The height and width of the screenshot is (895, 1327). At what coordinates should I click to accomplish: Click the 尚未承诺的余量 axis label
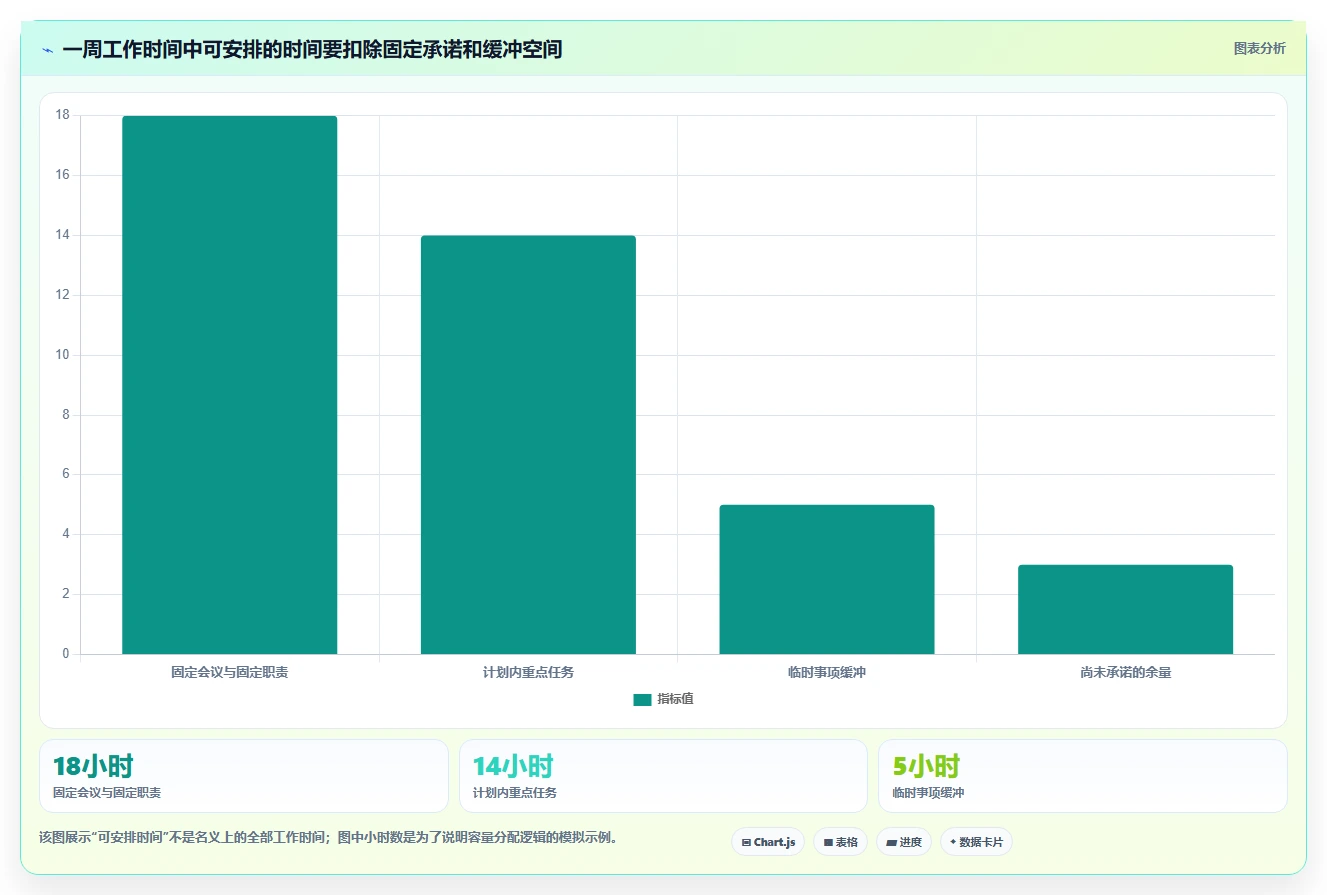pos(1125,673)
